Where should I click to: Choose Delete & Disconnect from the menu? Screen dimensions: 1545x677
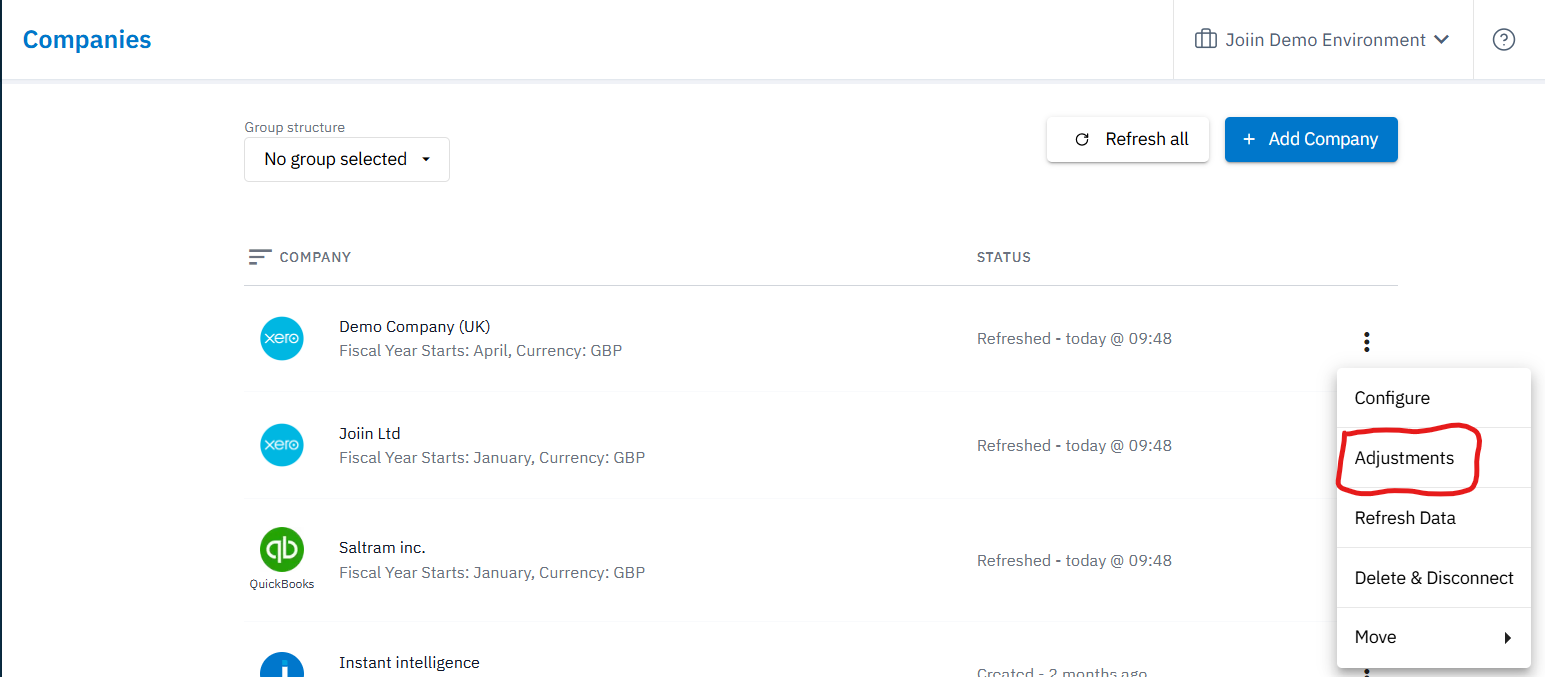click(1434, 578)
